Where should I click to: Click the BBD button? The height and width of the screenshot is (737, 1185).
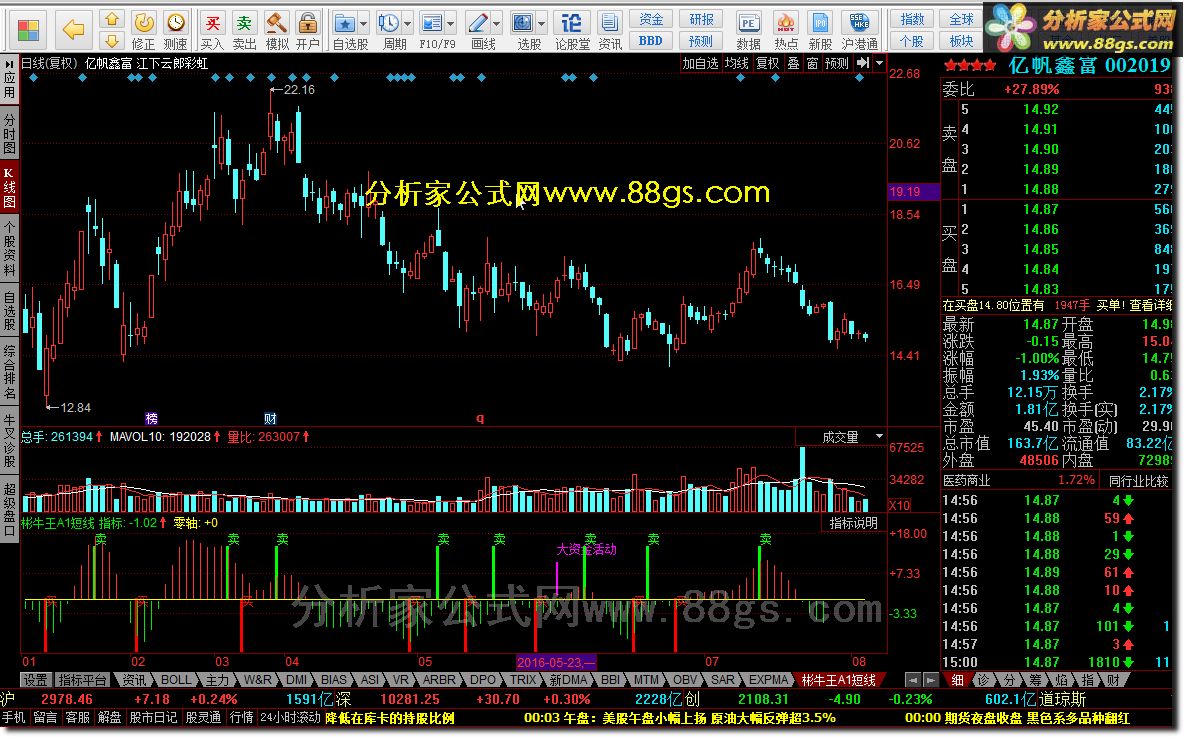click(x=651, y=41)
